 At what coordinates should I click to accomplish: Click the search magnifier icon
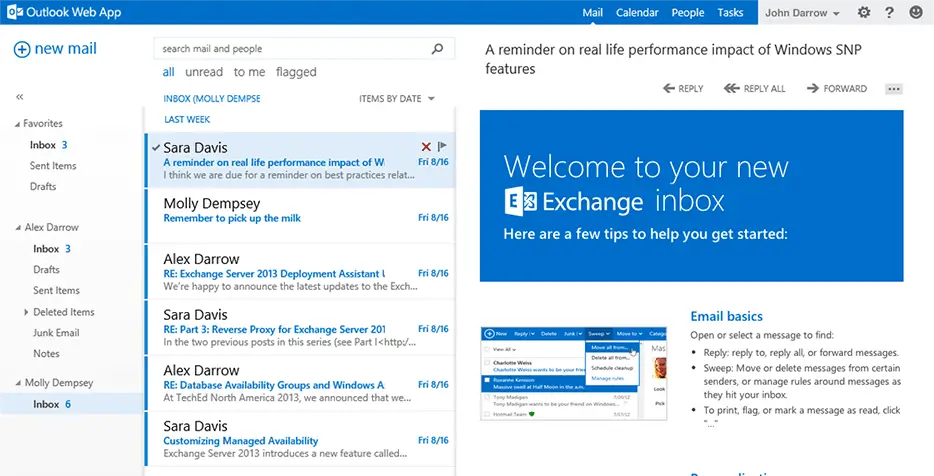[x=436, y=48]
